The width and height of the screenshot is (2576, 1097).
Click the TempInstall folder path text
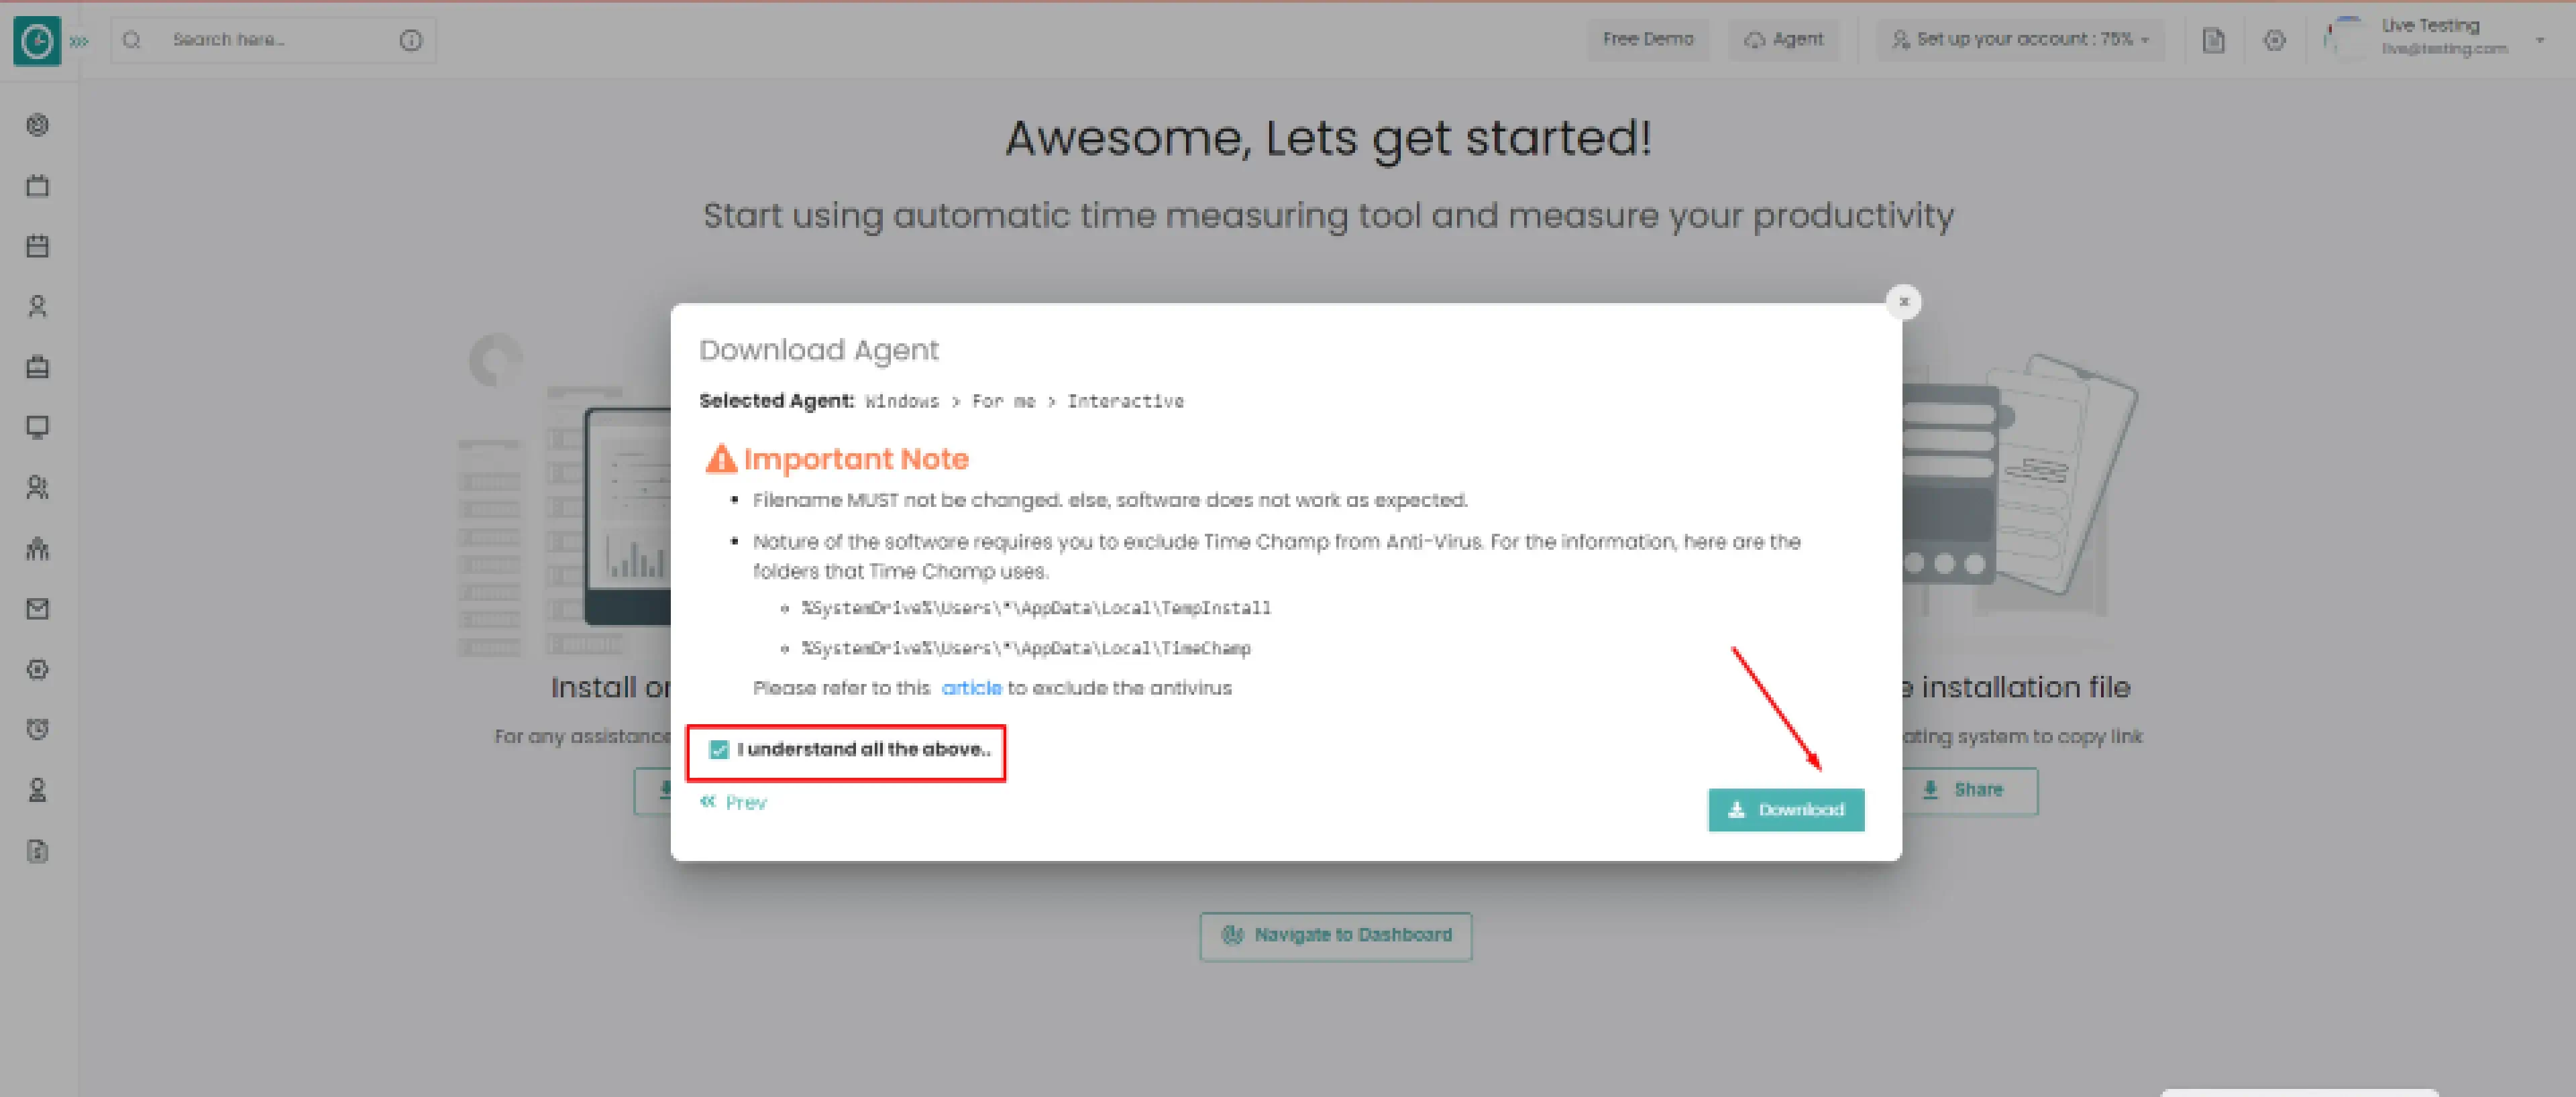click(1036, 608)
